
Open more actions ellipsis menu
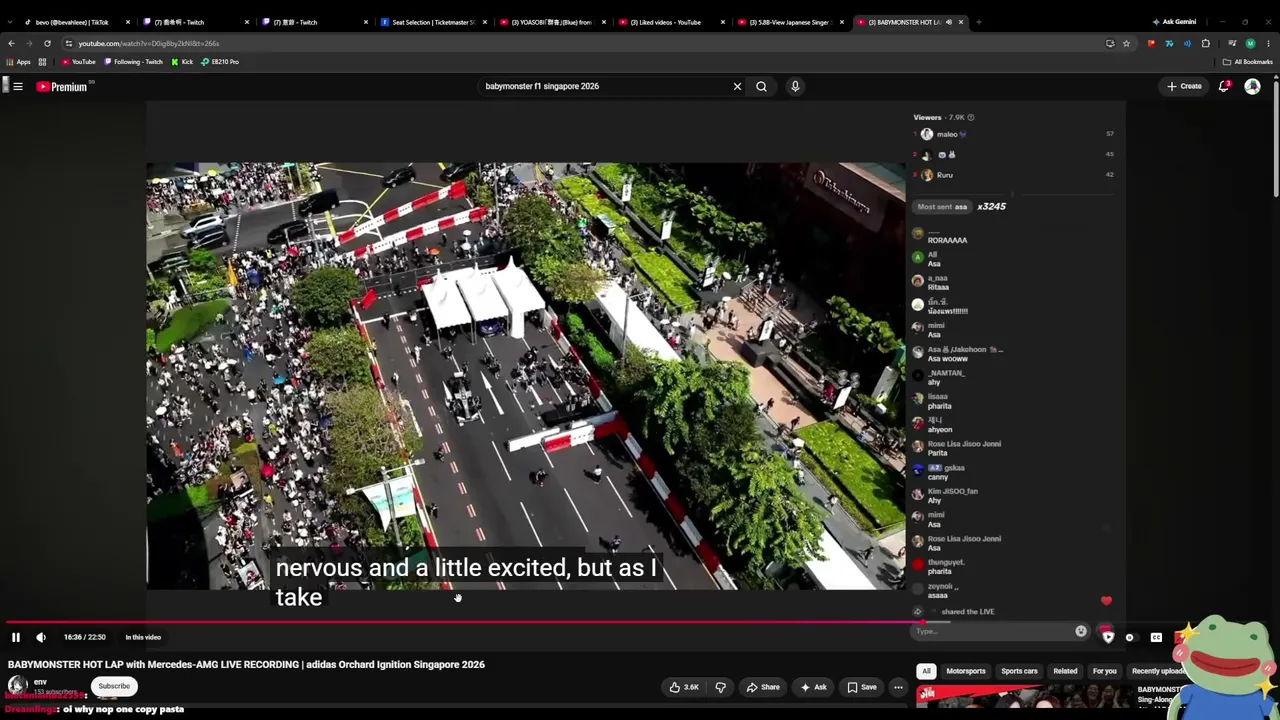click(898, 687)
